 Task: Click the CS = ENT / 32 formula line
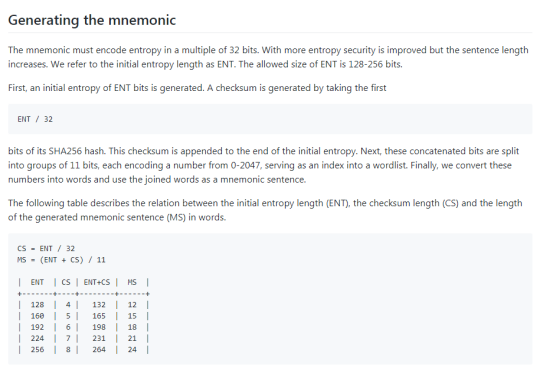click(46, 249)
